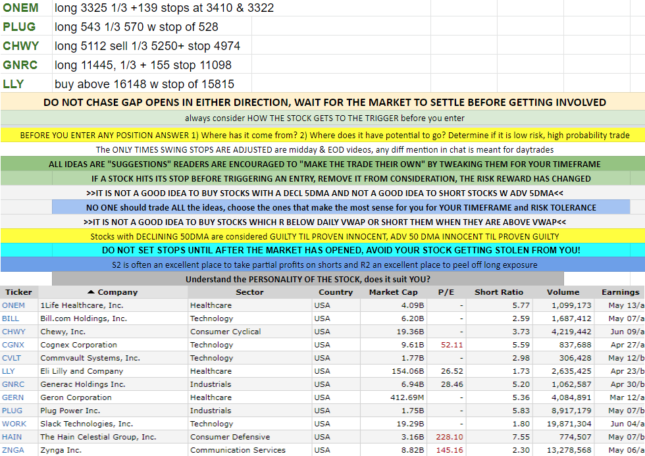Click Chewy earnings date Jun 09
This screenshot has width=645, height=456.
click(x=627, y=331)
